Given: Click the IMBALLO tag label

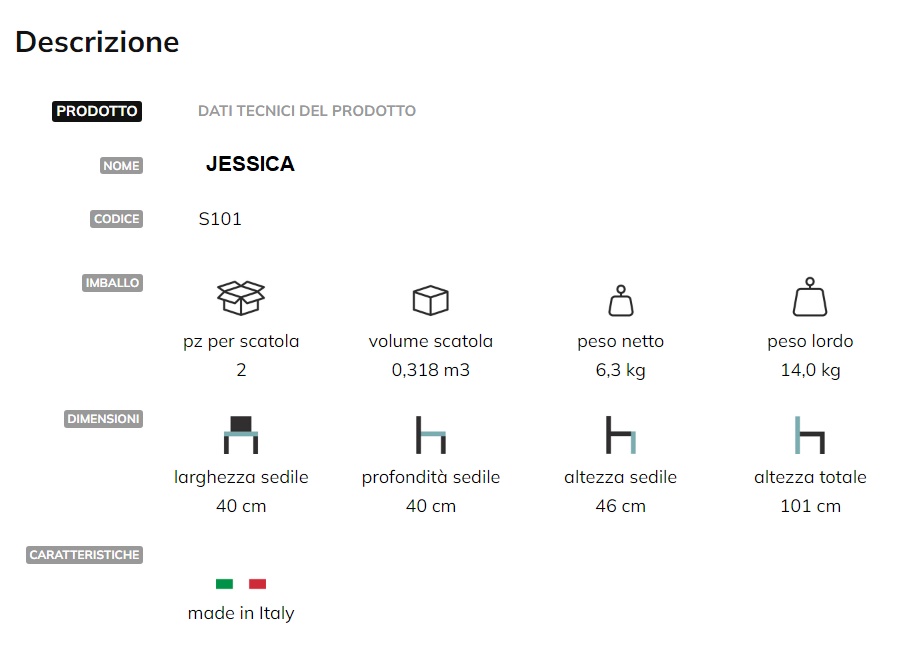Looking at the screenshot, I should click(113, 283).
